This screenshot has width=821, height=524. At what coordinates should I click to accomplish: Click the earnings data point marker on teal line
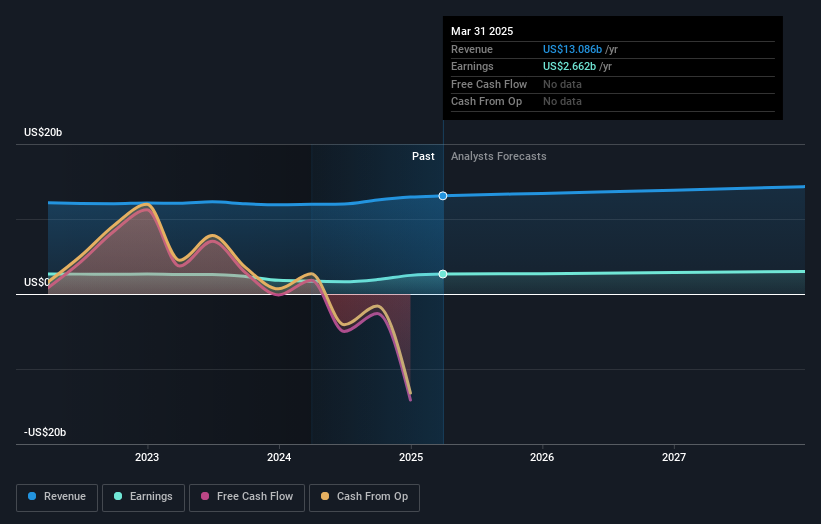click(443, 274)
